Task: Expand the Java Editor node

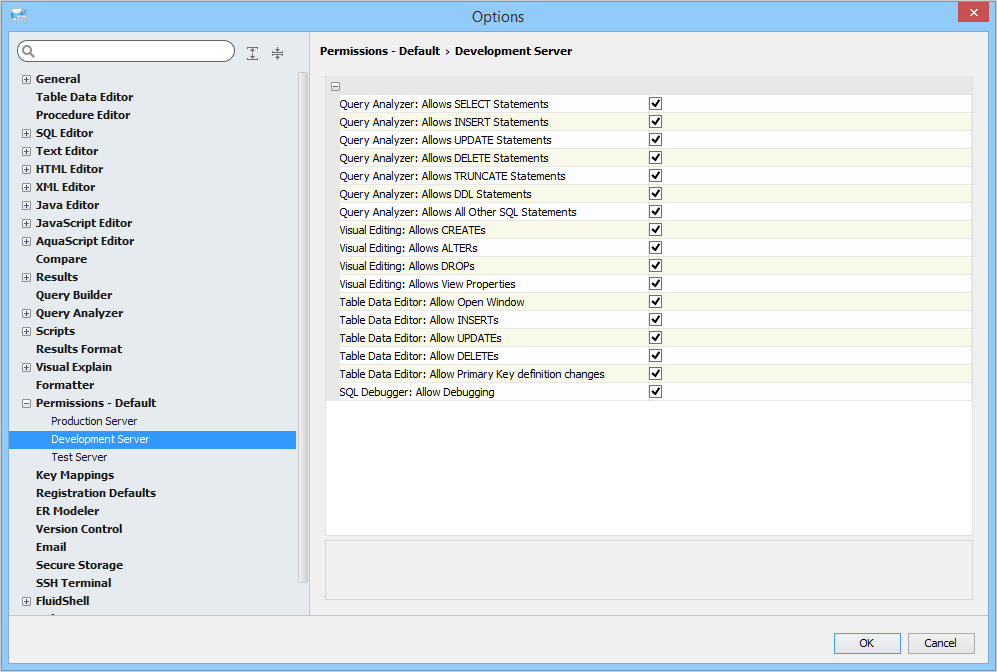Action: click(x=26, y=205)
